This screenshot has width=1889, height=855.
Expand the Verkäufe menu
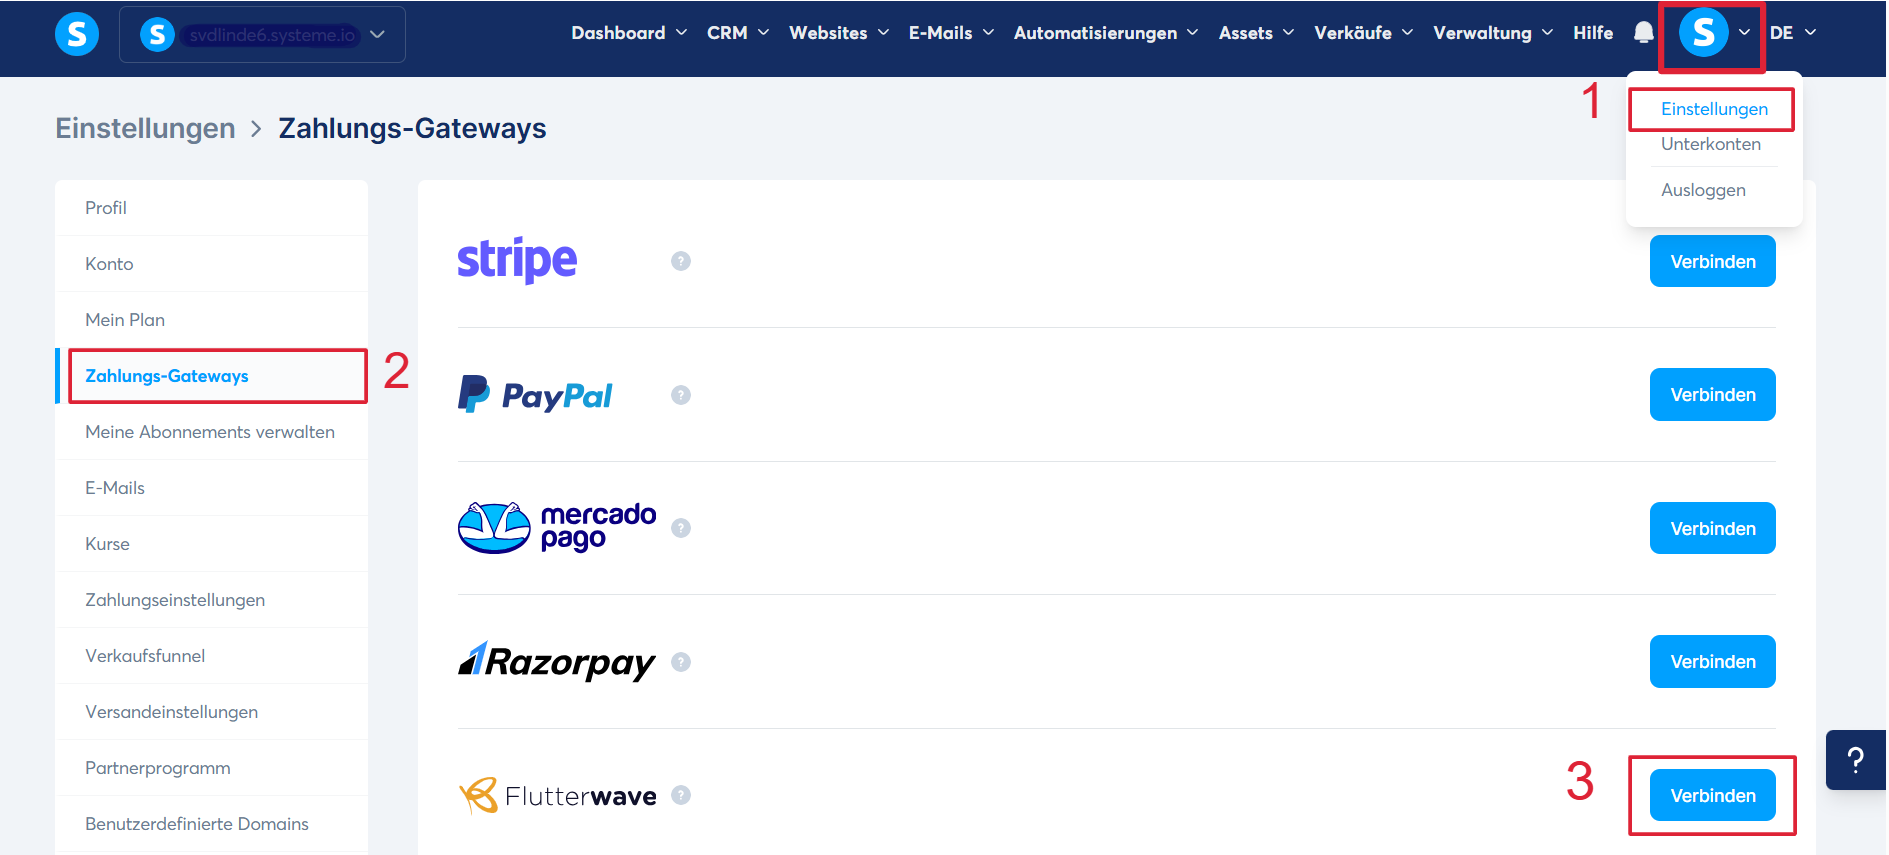[1363, 33]
